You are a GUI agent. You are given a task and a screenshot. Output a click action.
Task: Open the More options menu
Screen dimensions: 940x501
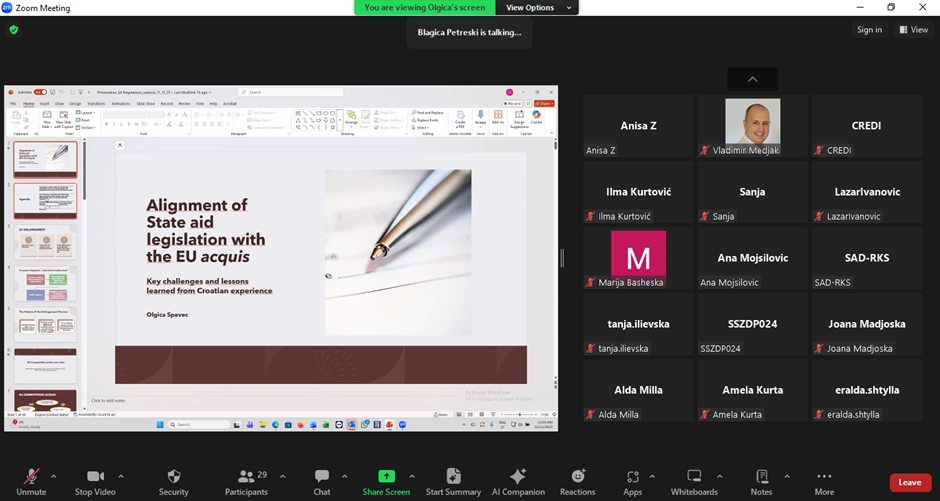point(824,477)
